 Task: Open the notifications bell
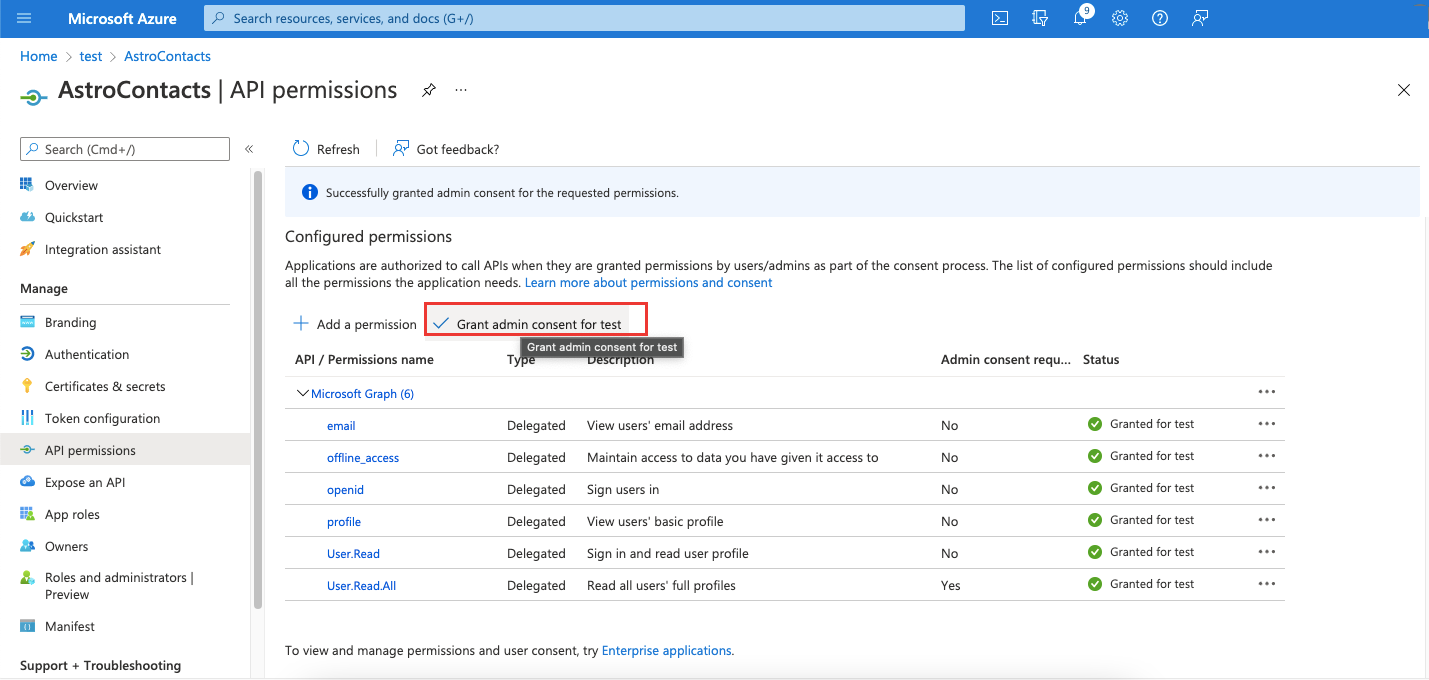1080,18
